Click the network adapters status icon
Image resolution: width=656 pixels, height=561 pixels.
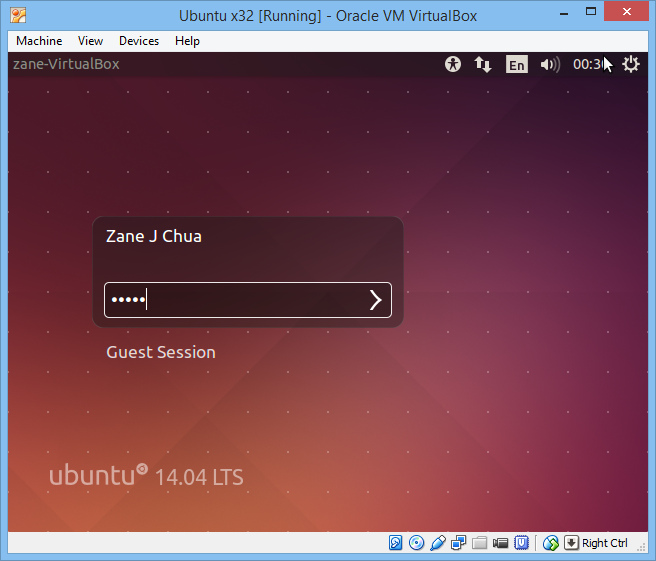[459, 543]
